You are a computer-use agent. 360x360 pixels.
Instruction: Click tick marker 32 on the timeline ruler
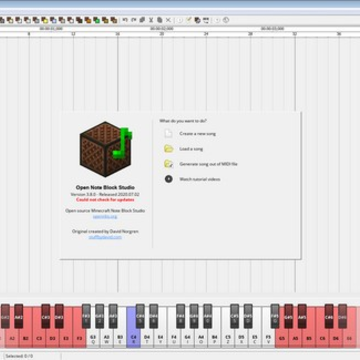295,34
